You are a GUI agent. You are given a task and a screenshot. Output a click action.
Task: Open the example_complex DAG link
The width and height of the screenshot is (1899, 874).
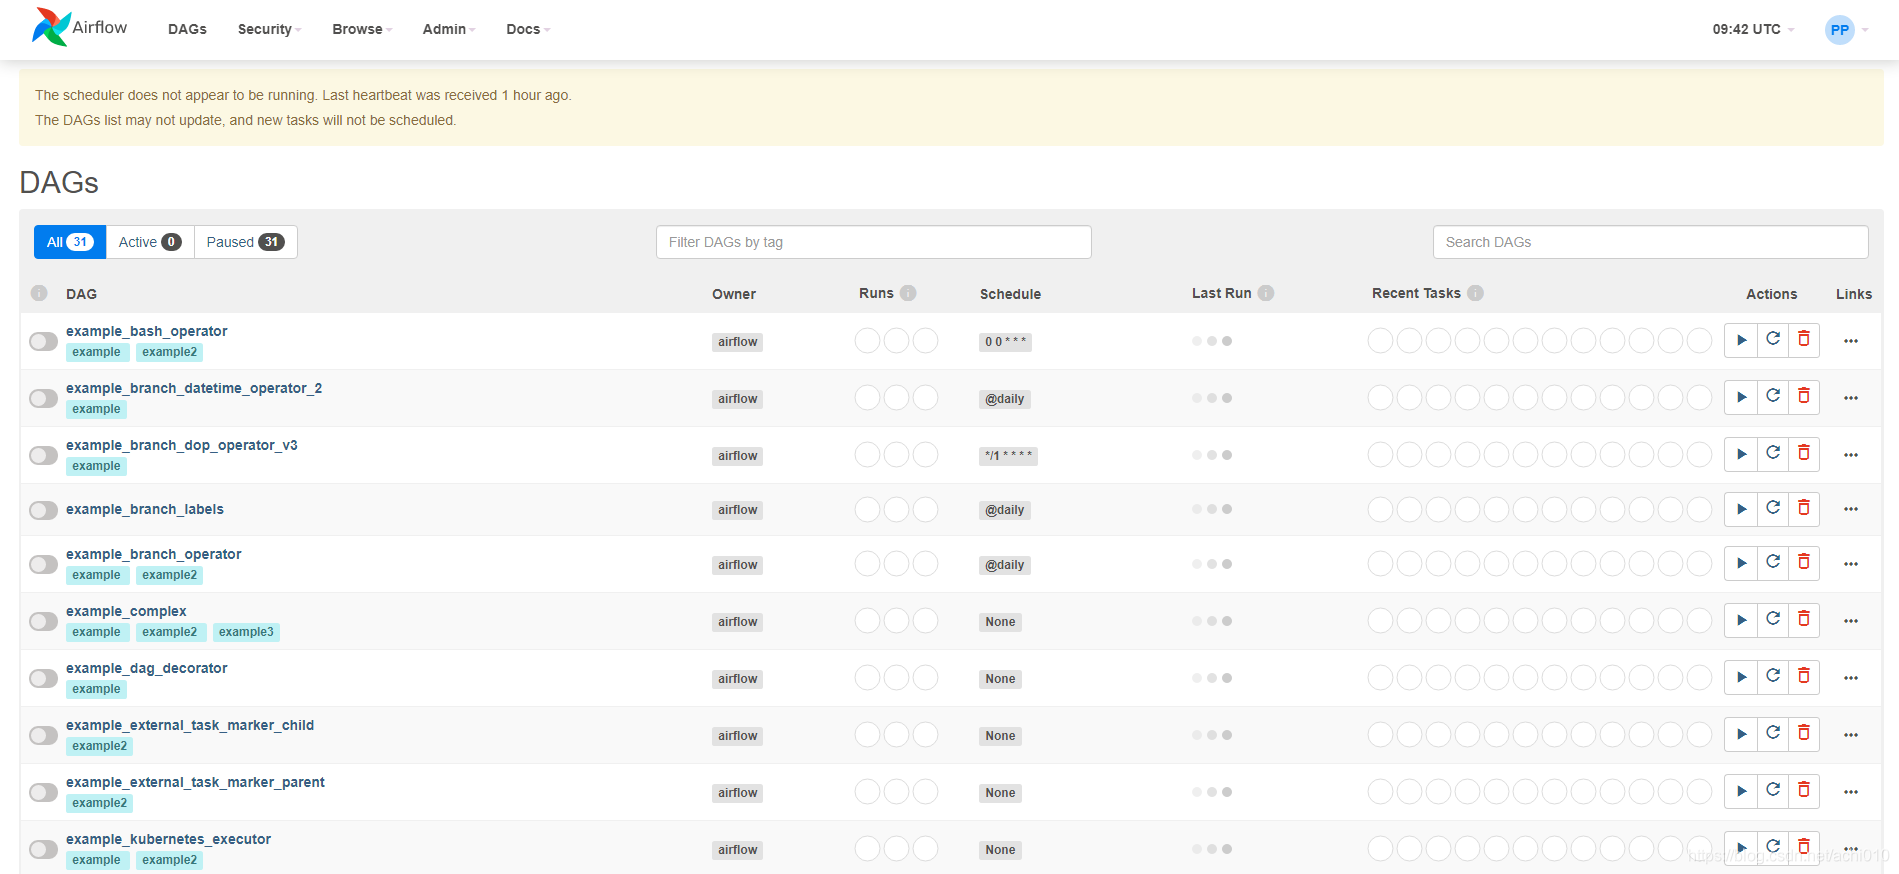tap(126, 611)
